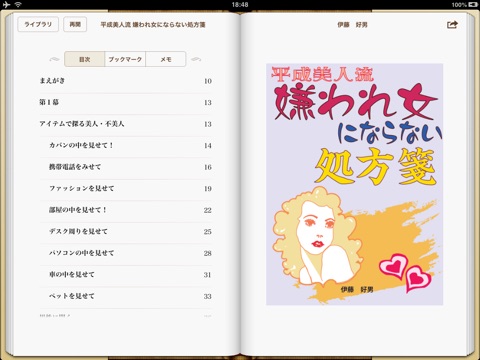Select デスク周りを見せて entry
The width and height of the screenshot is (480, 360).
126,231
